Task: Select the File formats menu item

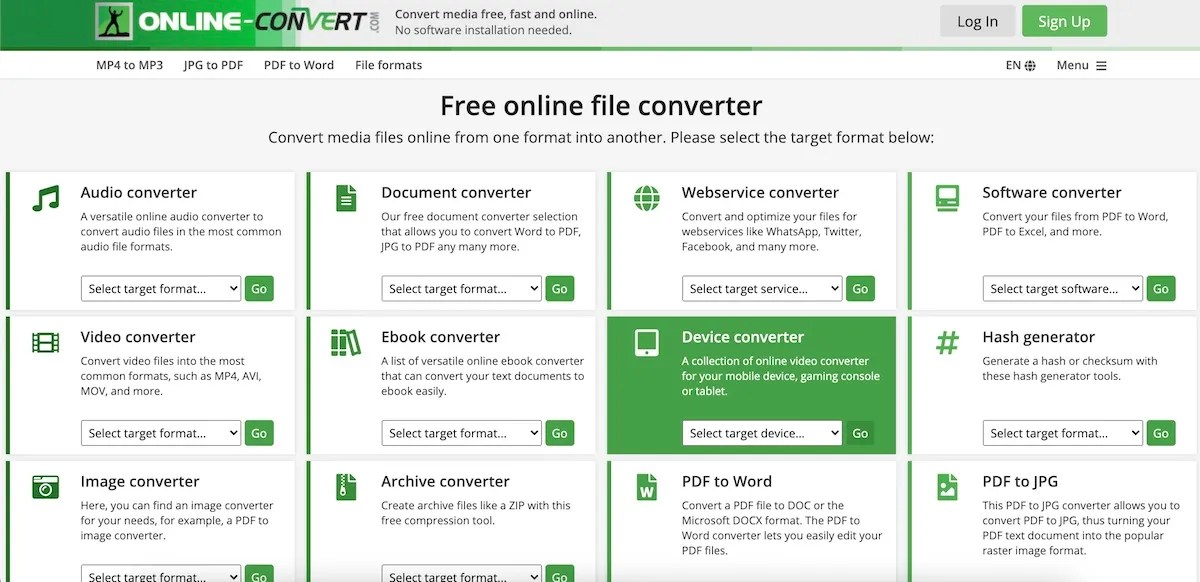Action: pos(388,64)
